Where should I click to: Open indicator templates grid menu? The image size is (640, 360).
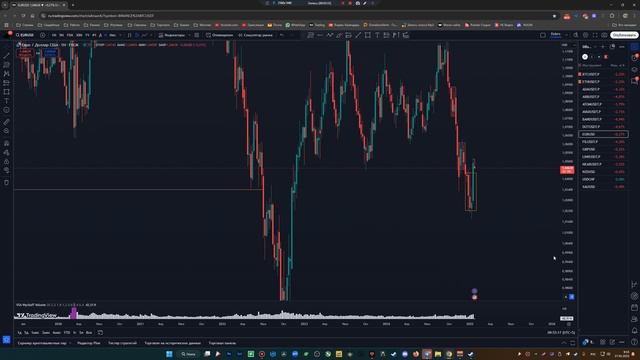tap(197, 35)
